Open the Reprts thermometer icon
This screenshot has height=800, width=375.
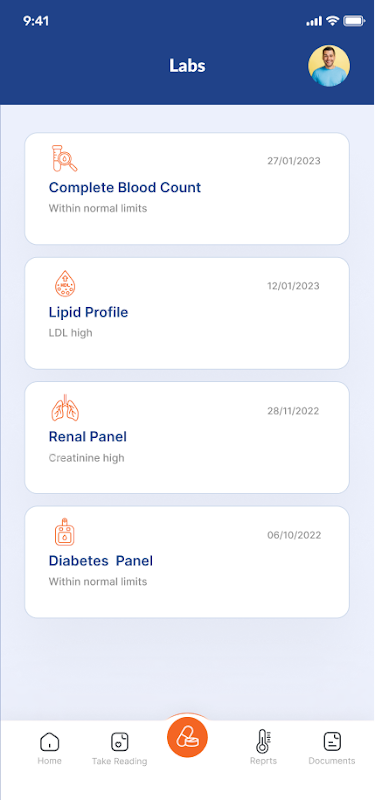click(263, 741)
